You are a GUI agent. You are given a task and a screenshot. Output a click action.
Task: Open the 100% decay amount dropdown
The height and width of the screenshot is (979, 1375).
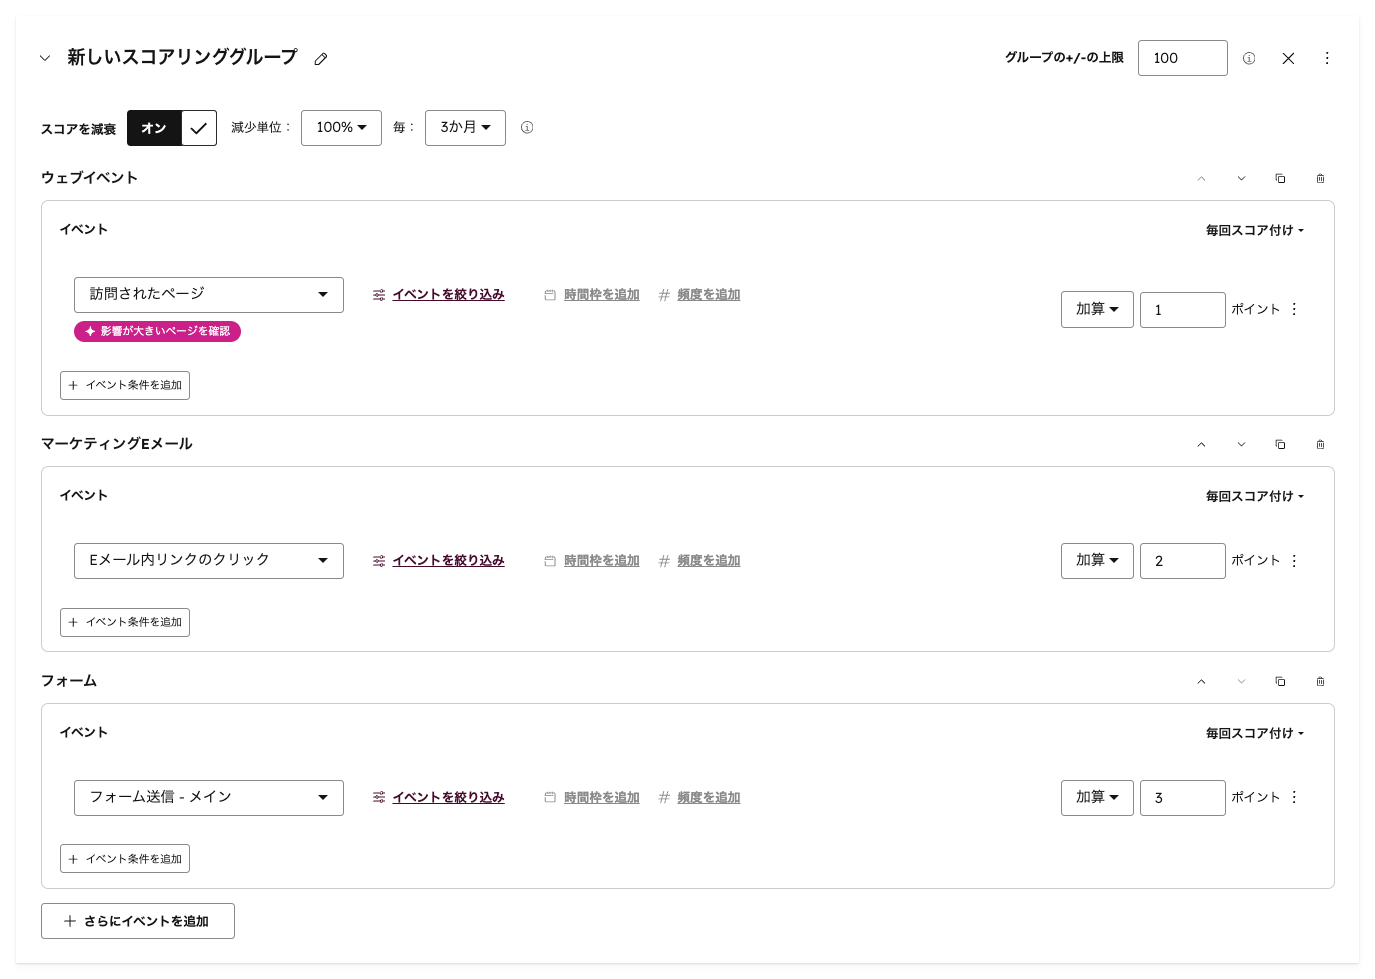341,128
